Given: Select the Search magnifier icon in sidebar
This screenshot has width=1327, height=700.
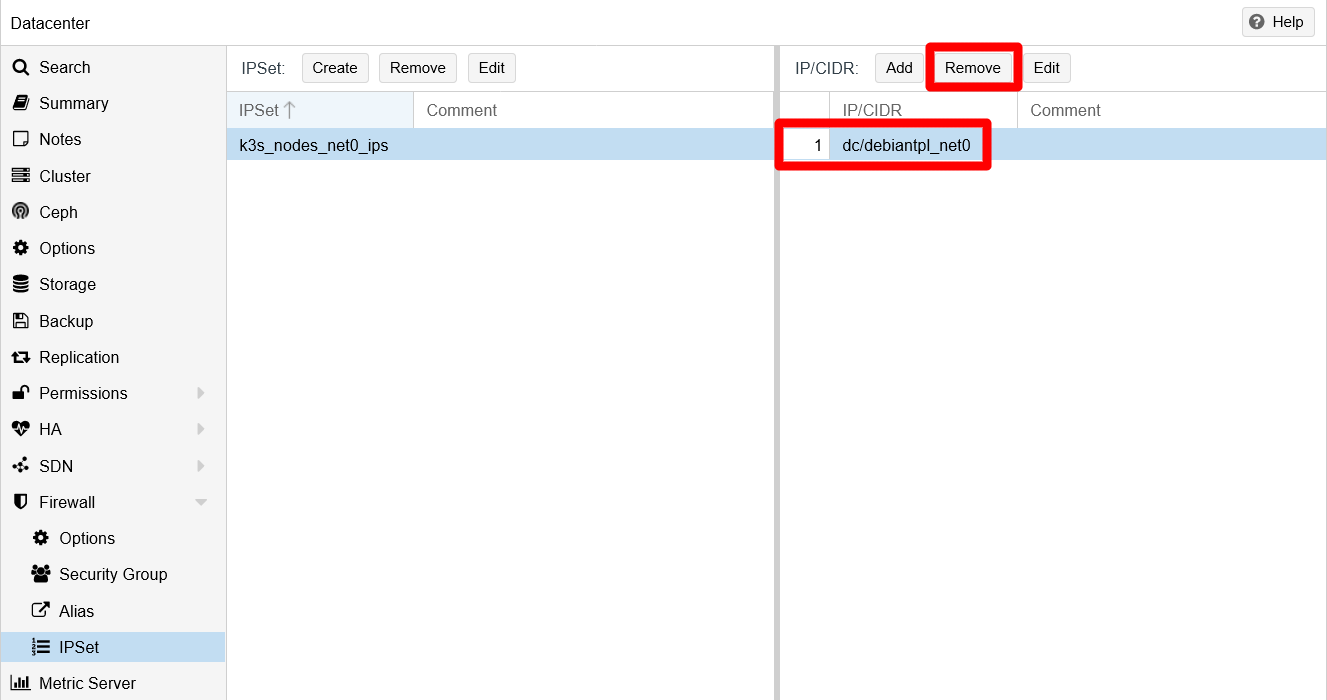Looking at the screenshot, I should tap(22, 67).
